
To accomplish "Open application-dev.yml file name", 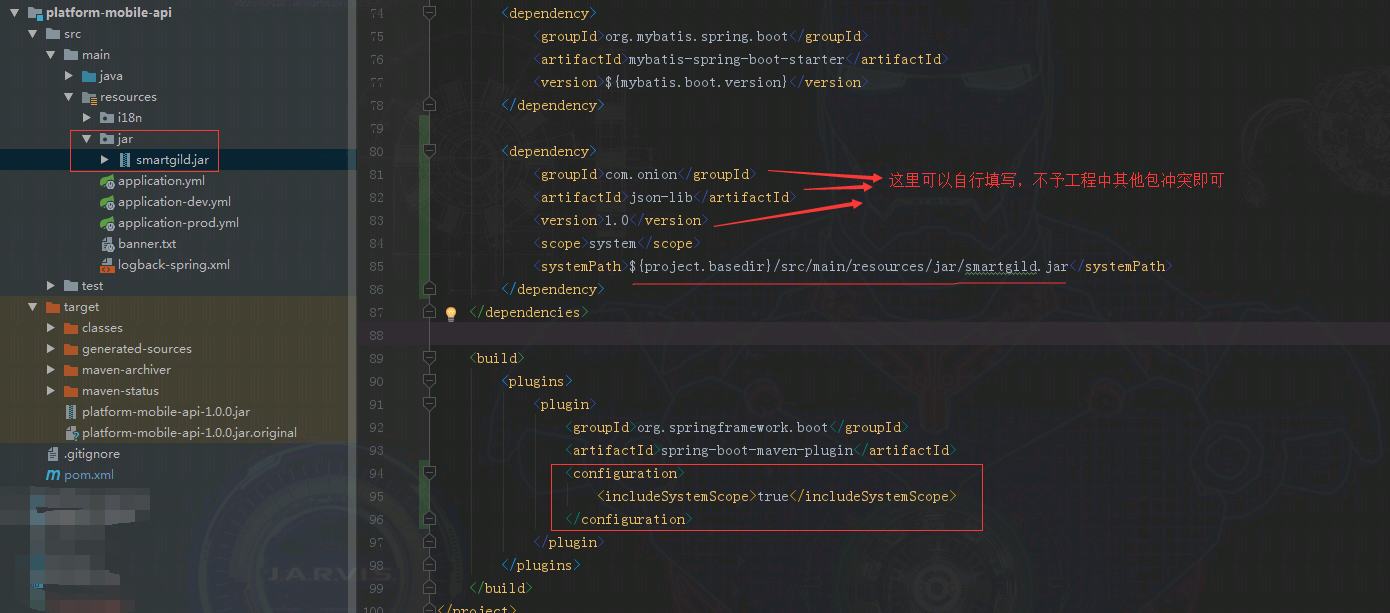I will tap(174, 202).
